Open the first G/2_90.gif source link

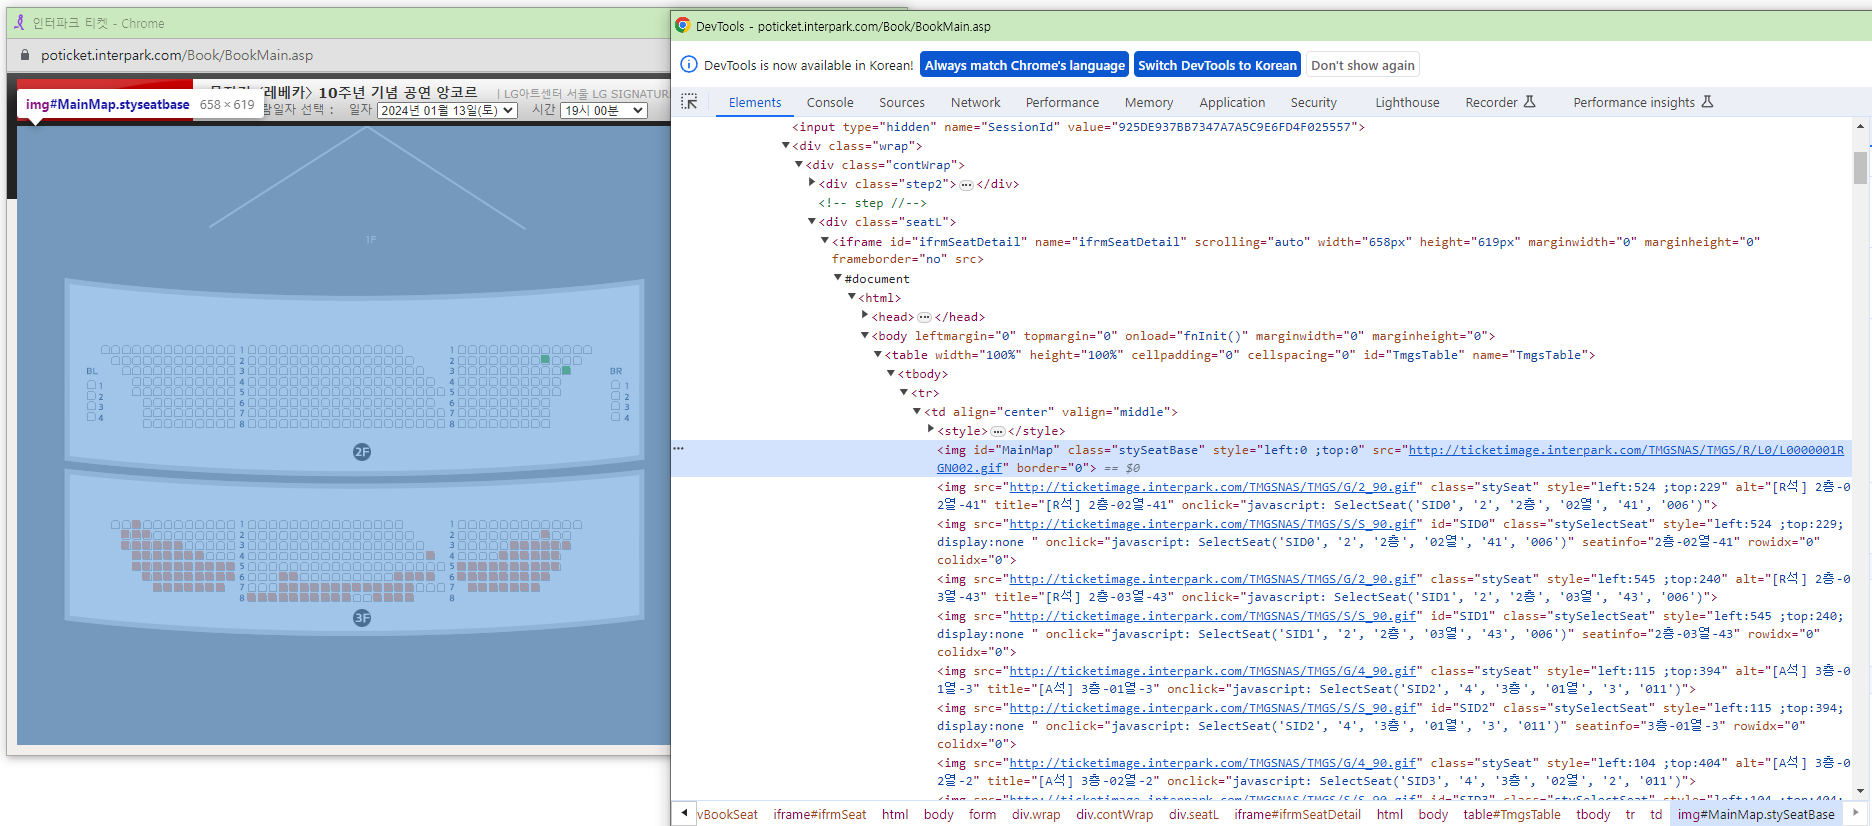[x=1213, y=487]
